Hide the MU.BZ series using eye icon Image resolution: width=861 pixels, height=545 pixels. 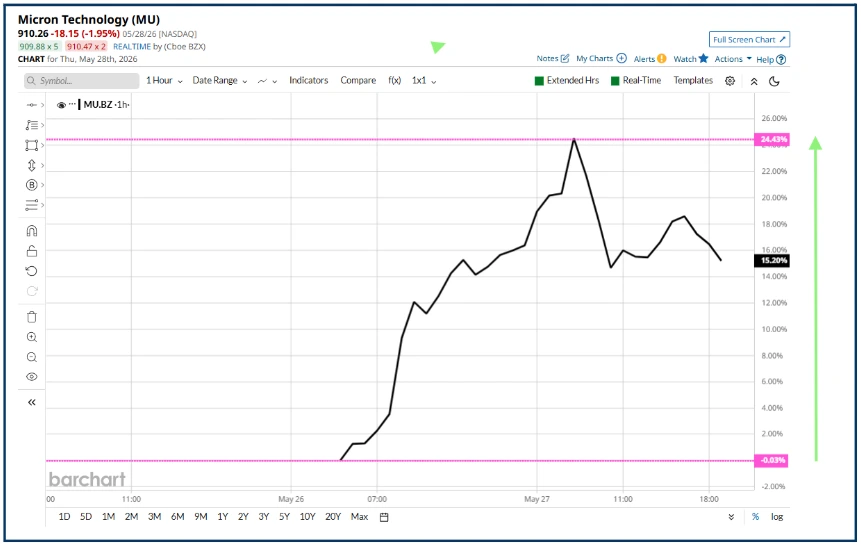pos(61,105)
